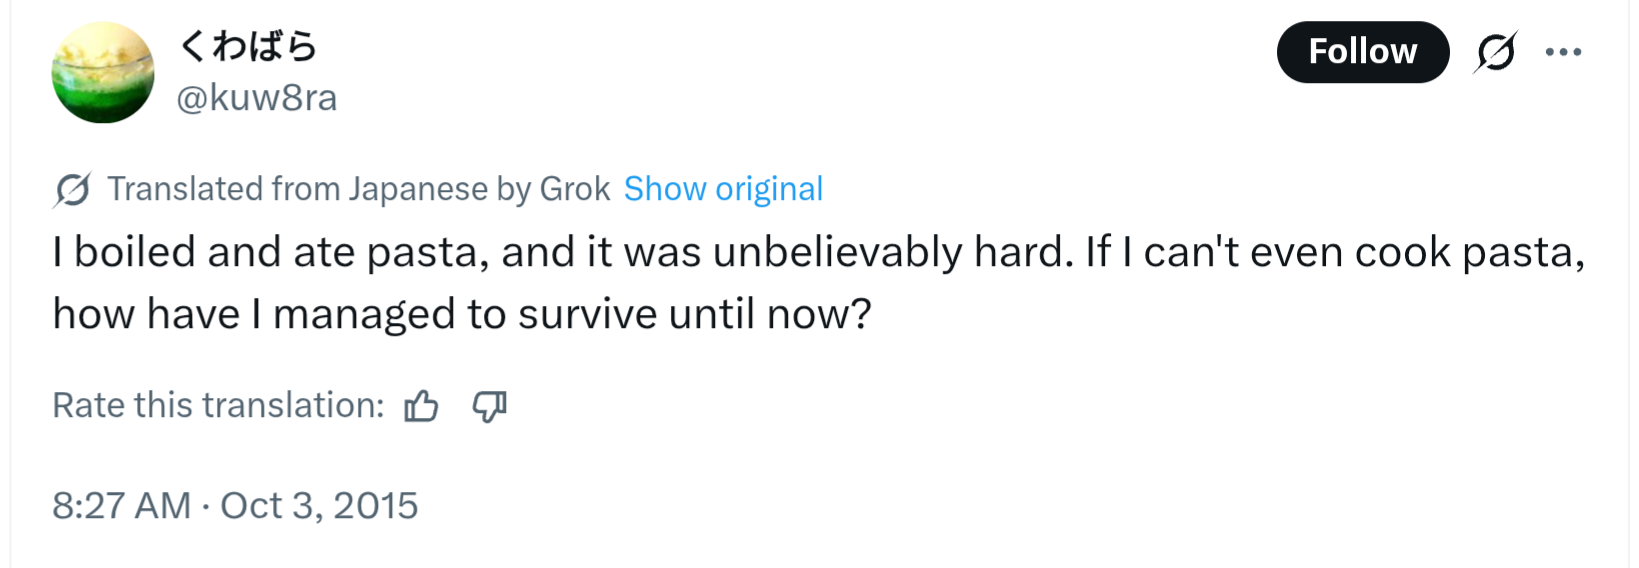Open the three-dot more options menu
Image resolution: width=1639 pixels, height=568 pixels.
click(1563, 52)
